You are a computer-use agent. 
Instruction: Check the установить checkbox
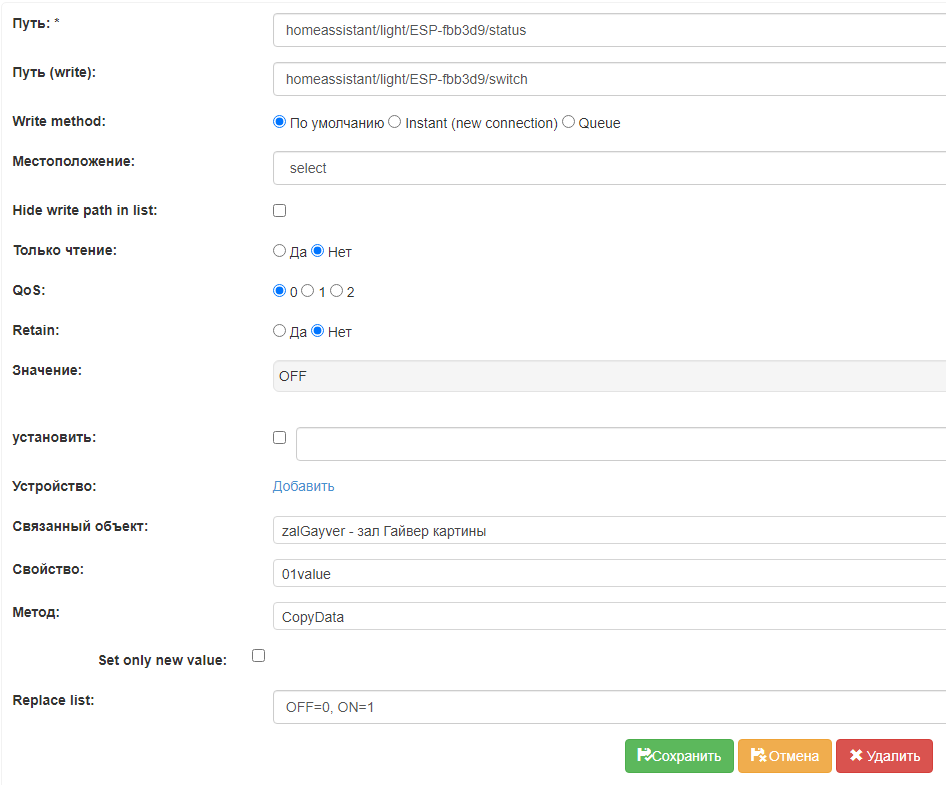click(x=279, y=437)
